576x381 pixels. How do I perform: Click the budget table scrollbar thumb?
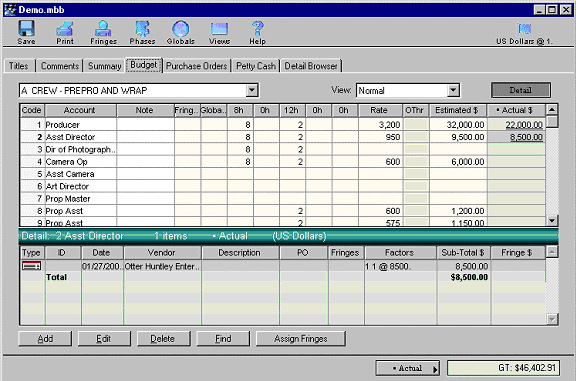pos(552,121)
